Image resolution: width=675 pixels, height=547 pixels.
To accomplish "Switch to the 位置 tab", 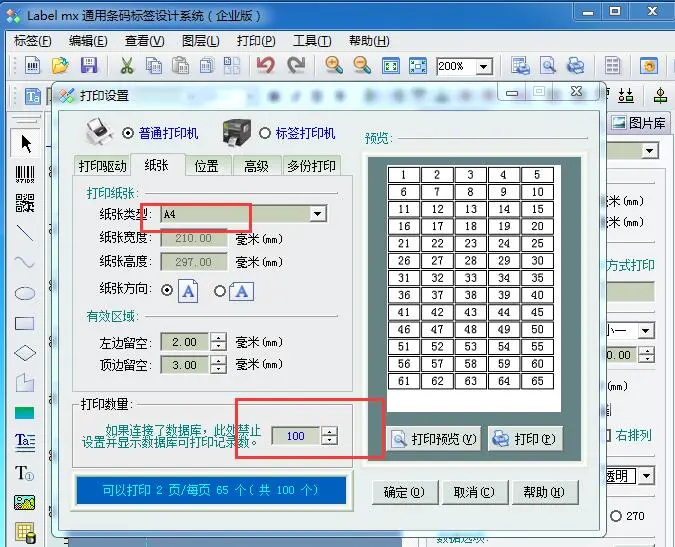I will tap(207, 166).
